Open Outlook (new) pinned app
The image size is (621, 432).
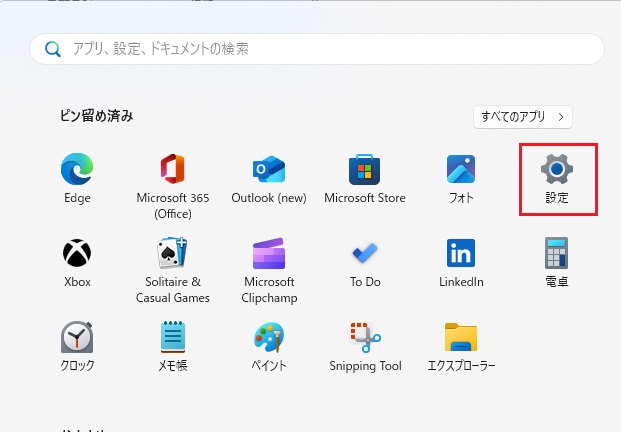click(269, 169)
